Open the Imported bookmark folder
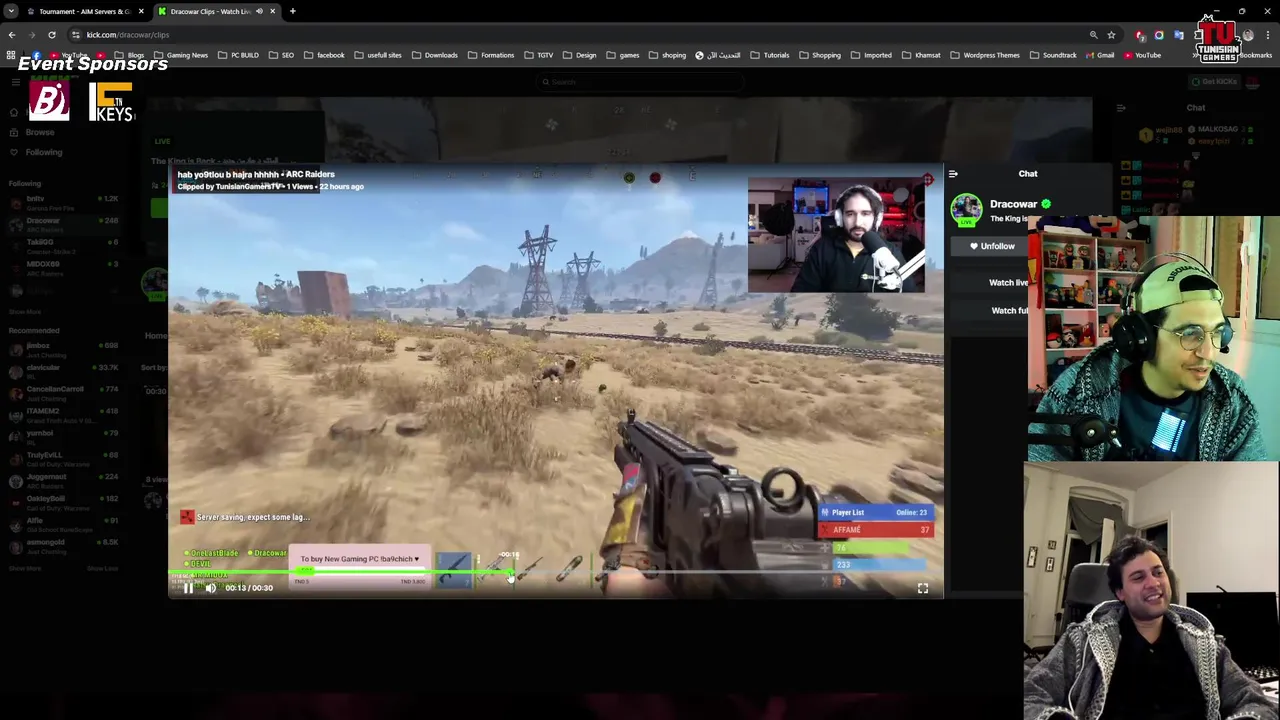This screenshot has width=1280, height=720. (x=871, y=55)
